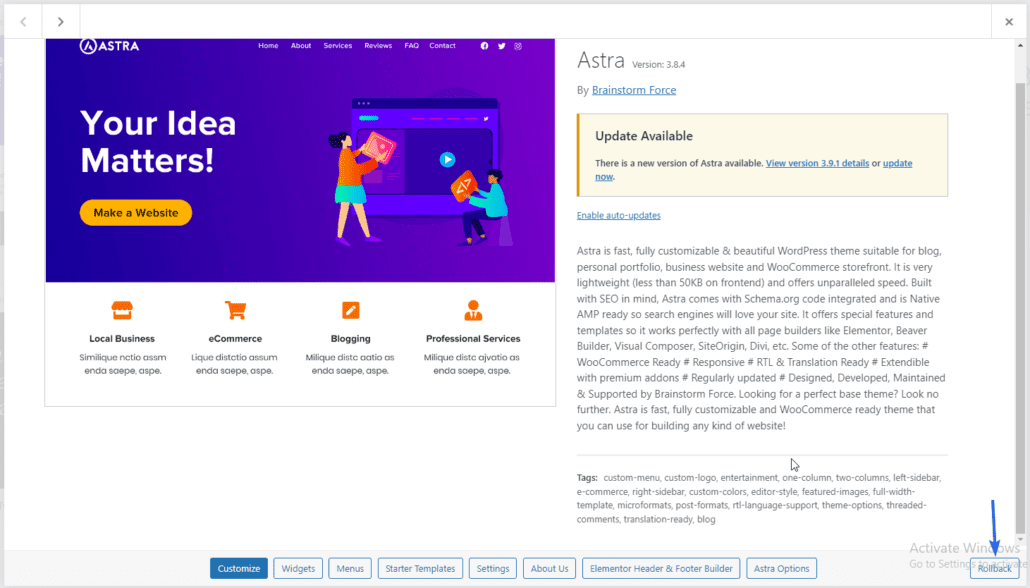Click the Astra theme title text
This screenshot has width=1030, height=588.
click(x=601, y=60)
